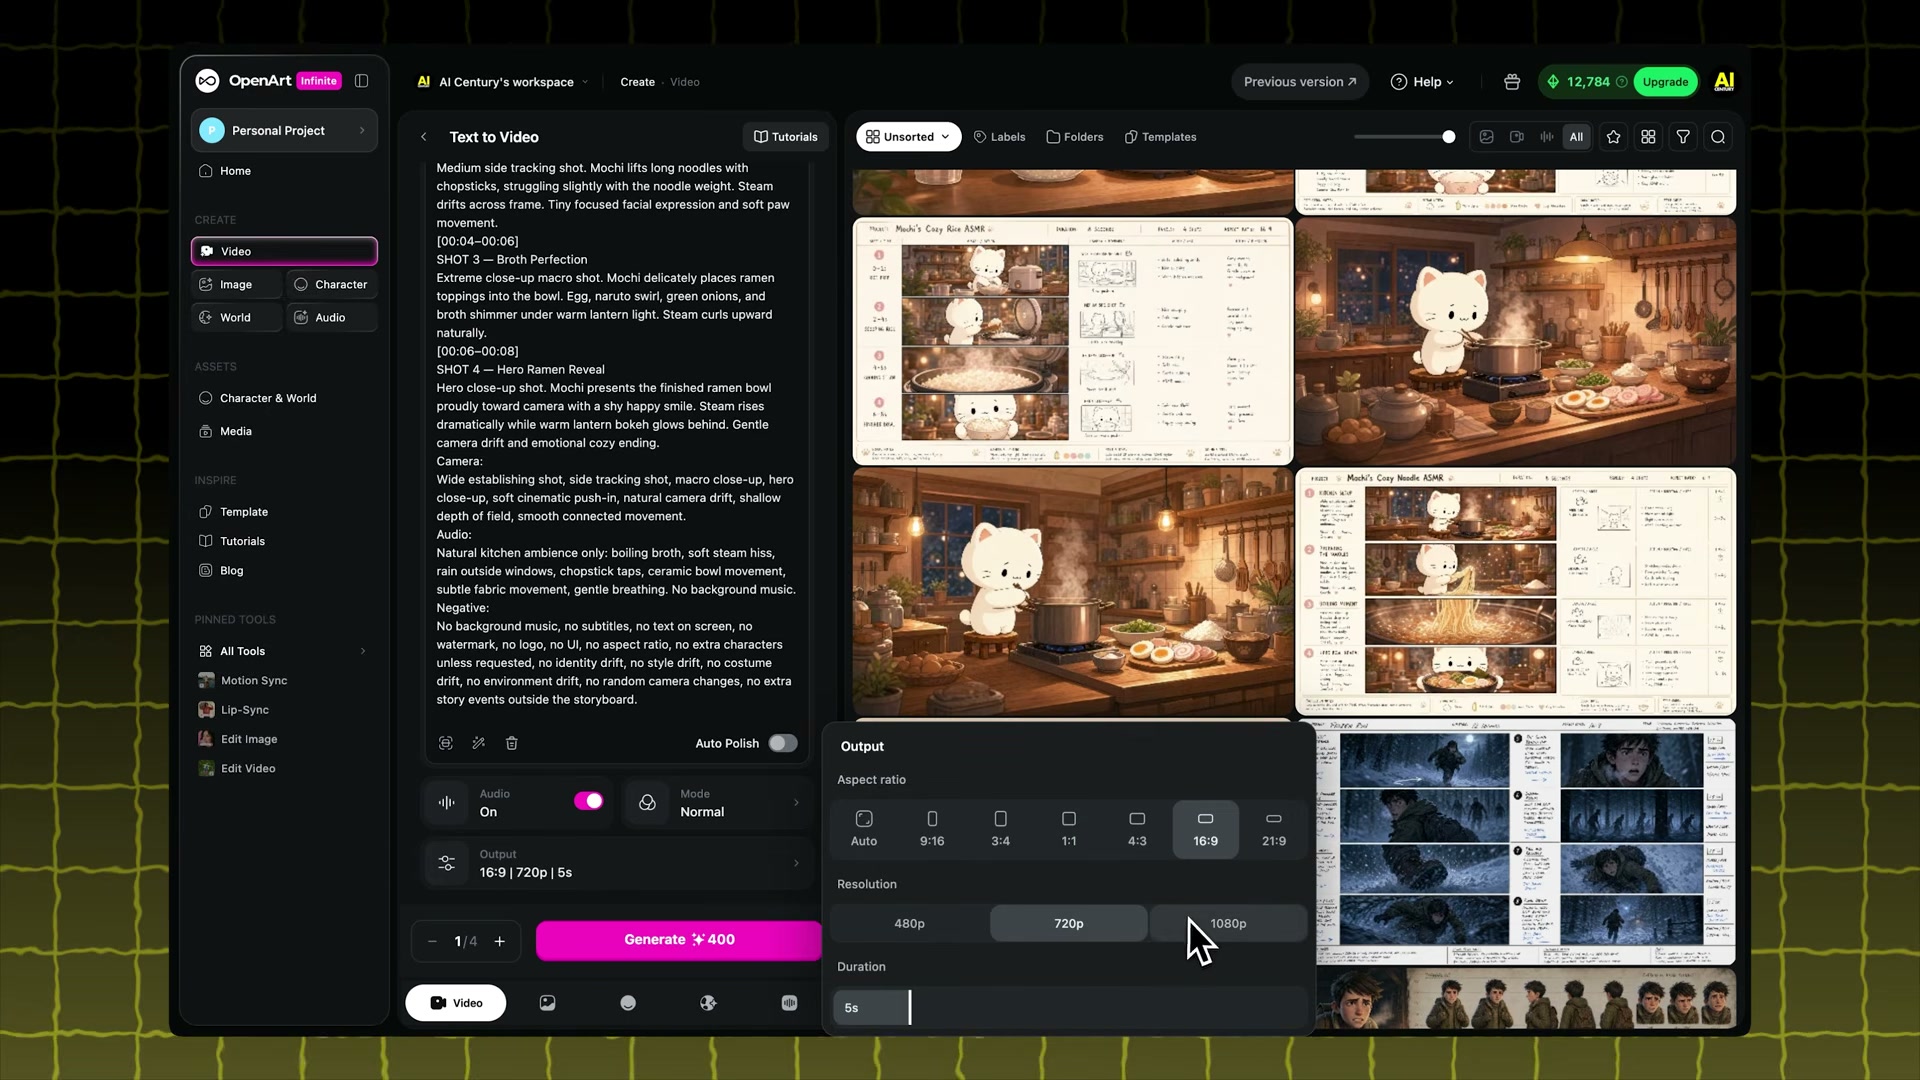The image size is (1920, 1080).
Task: Open AI Century's workspace dropdown
Action: coord(504,82)
